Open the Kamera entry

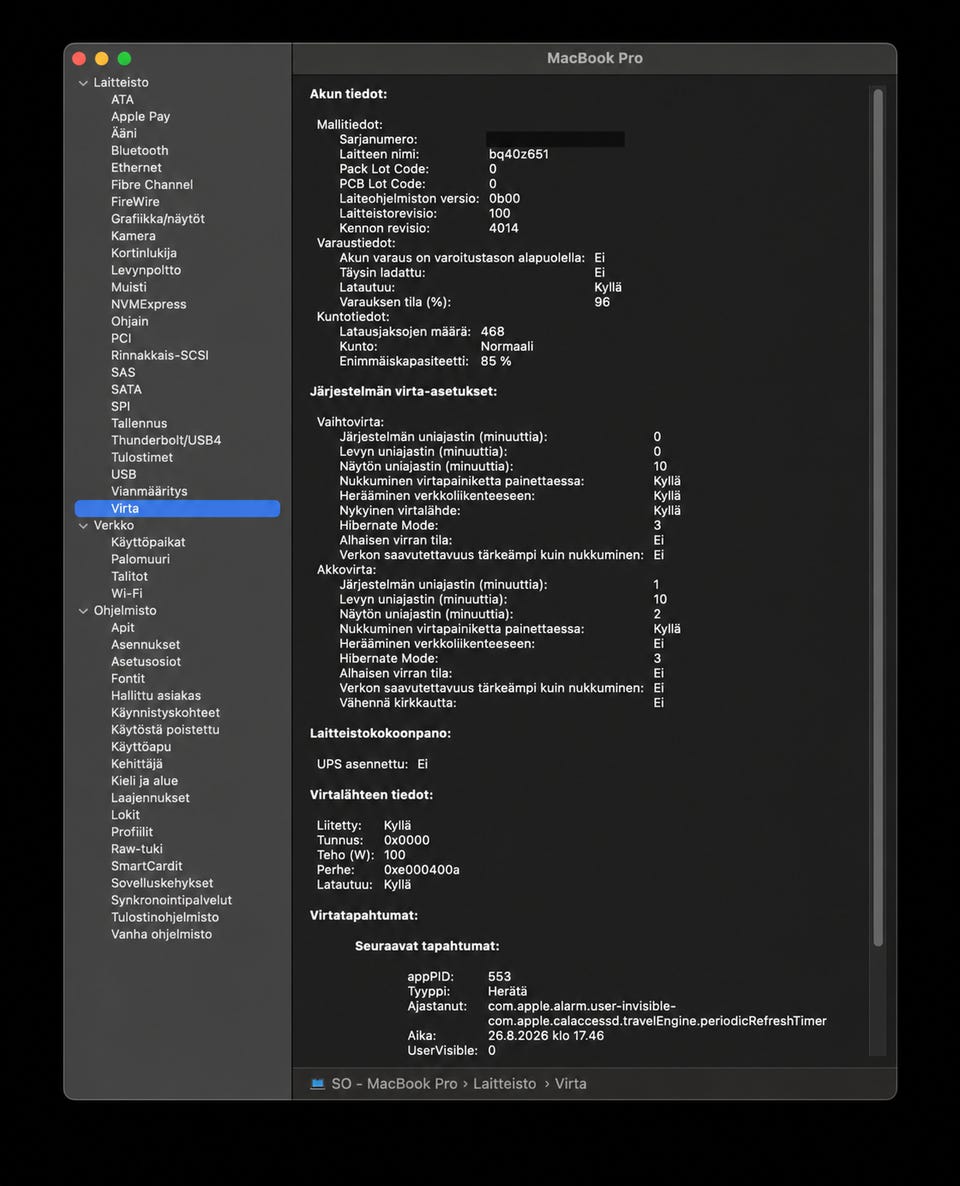point(133,236)
